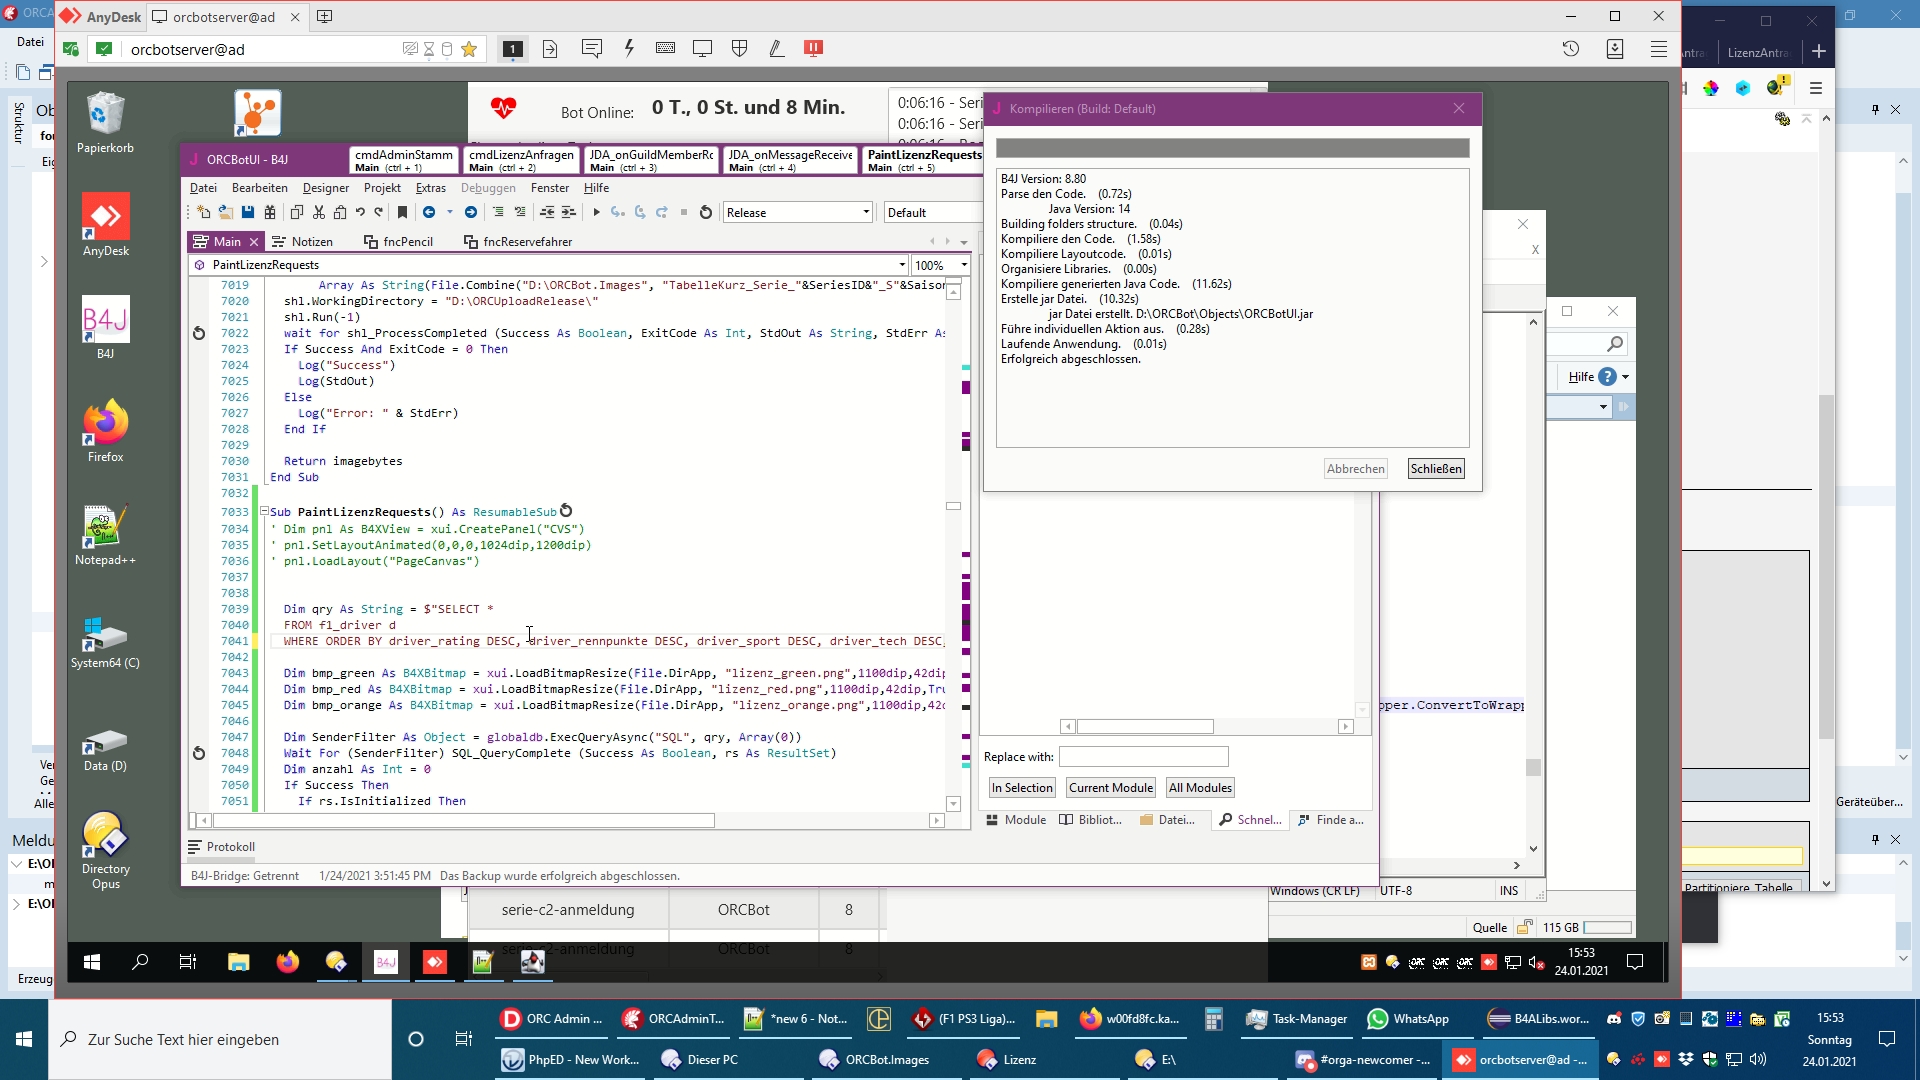Click the AnyDesk actions lightning icon

(629, 49)
